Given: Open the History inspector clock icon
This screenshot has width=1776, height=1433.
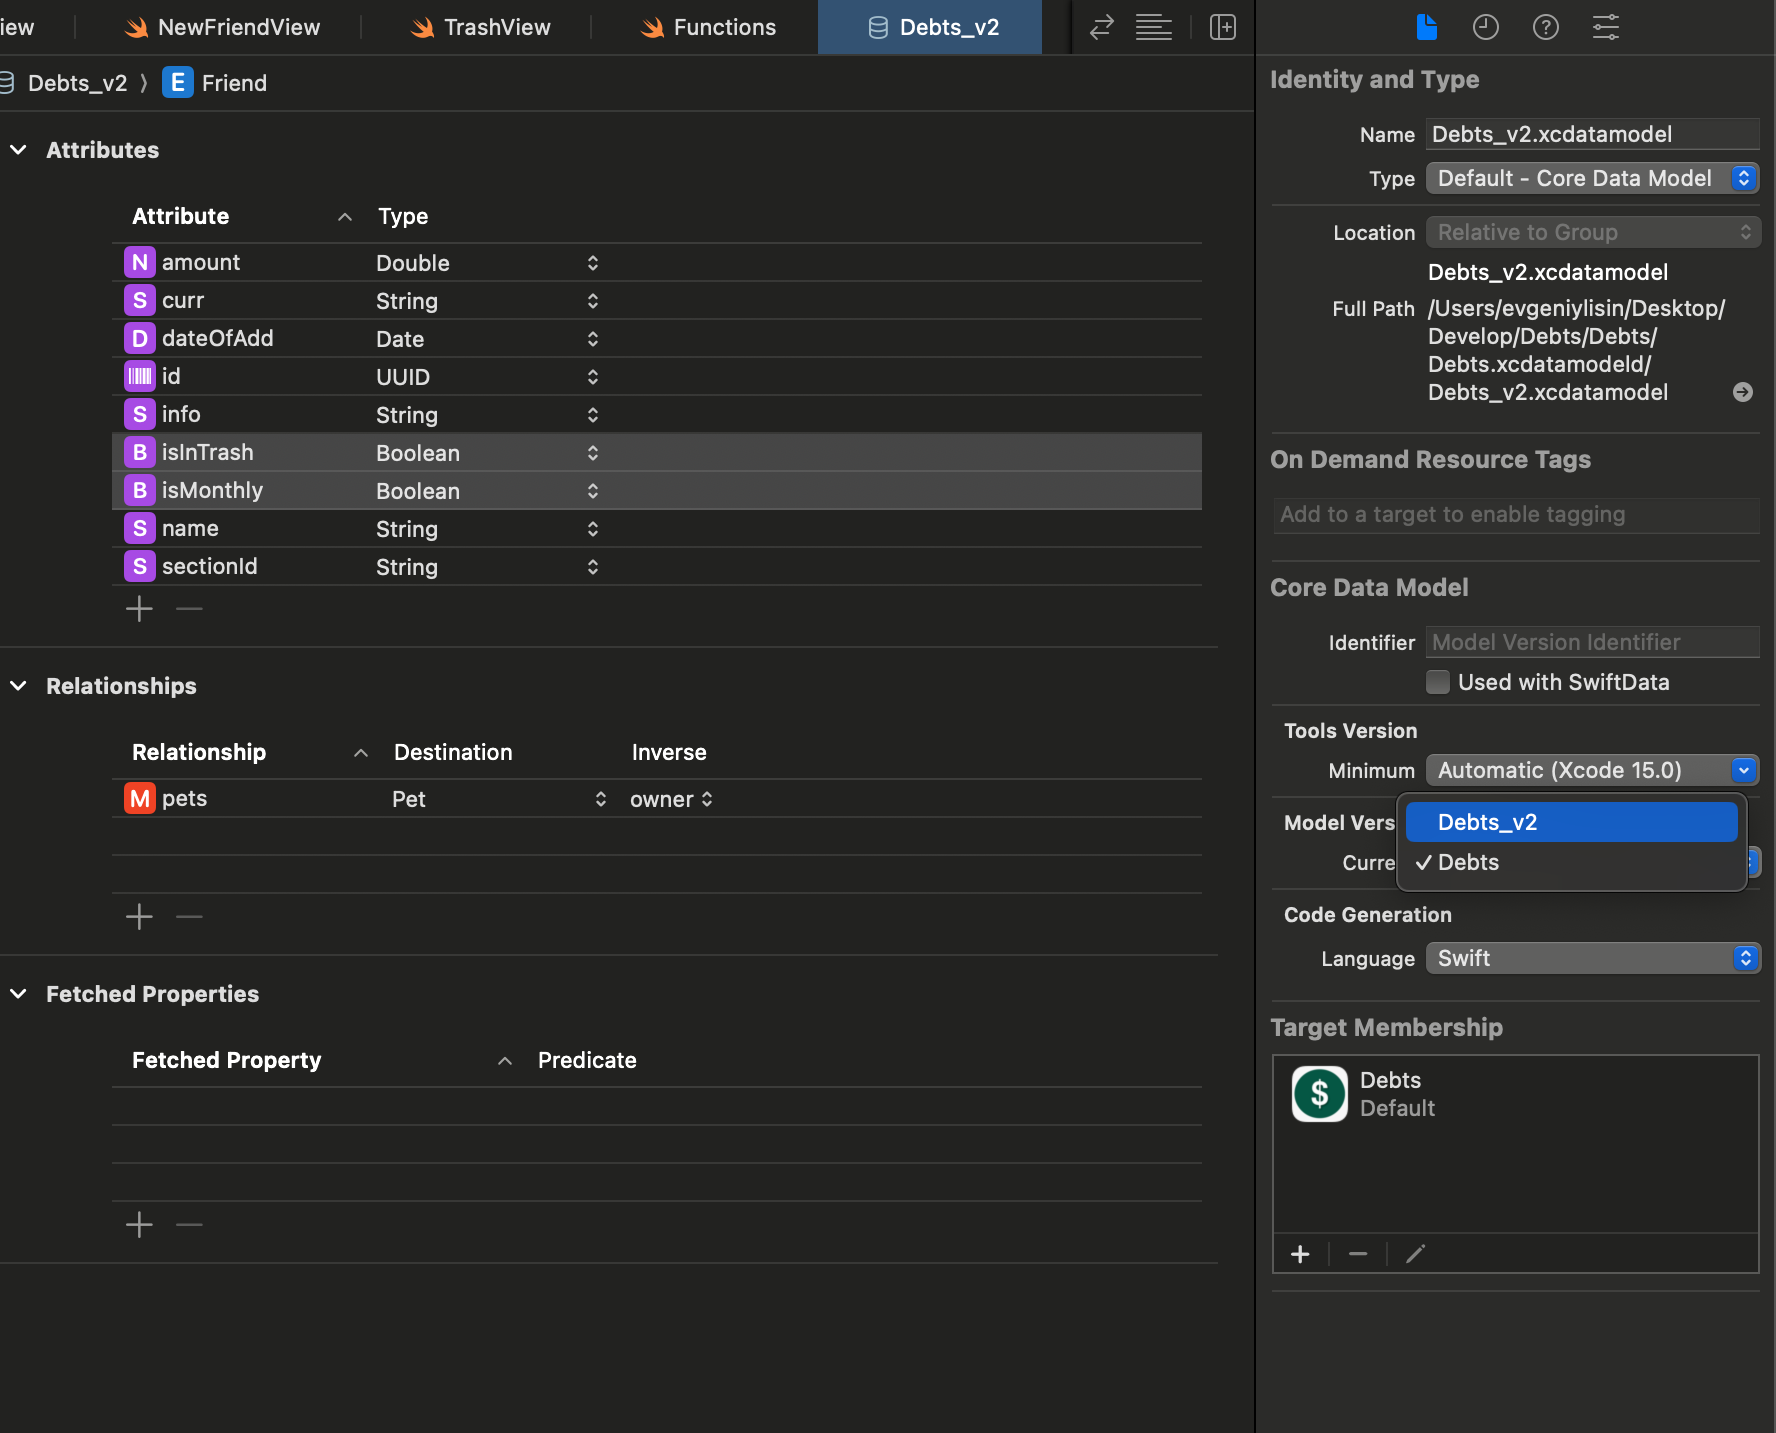Looking at the screenshot, I should click(x=1485, y=27).
